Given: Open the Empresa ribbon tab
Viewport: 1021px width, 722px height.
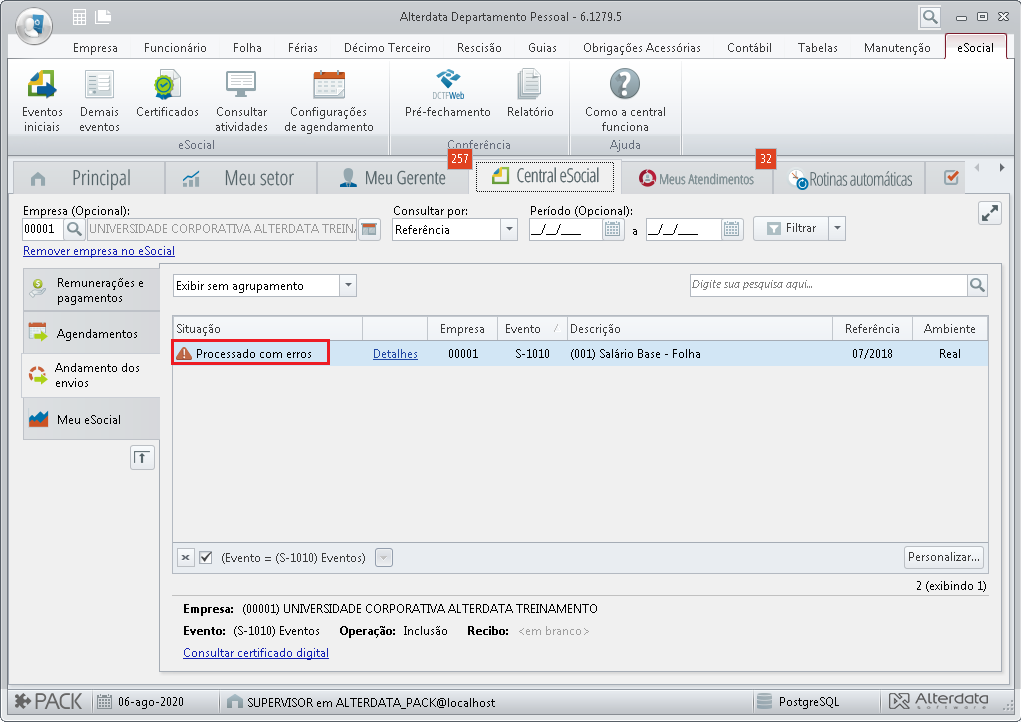Looking at the screenshot, I should [95, 48].
